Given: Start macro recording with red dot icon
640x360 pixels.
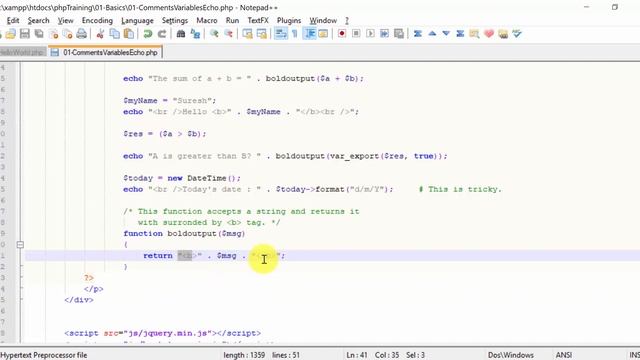Looking at the screenshot, I should pyautogui.click(x=342, y=34).
